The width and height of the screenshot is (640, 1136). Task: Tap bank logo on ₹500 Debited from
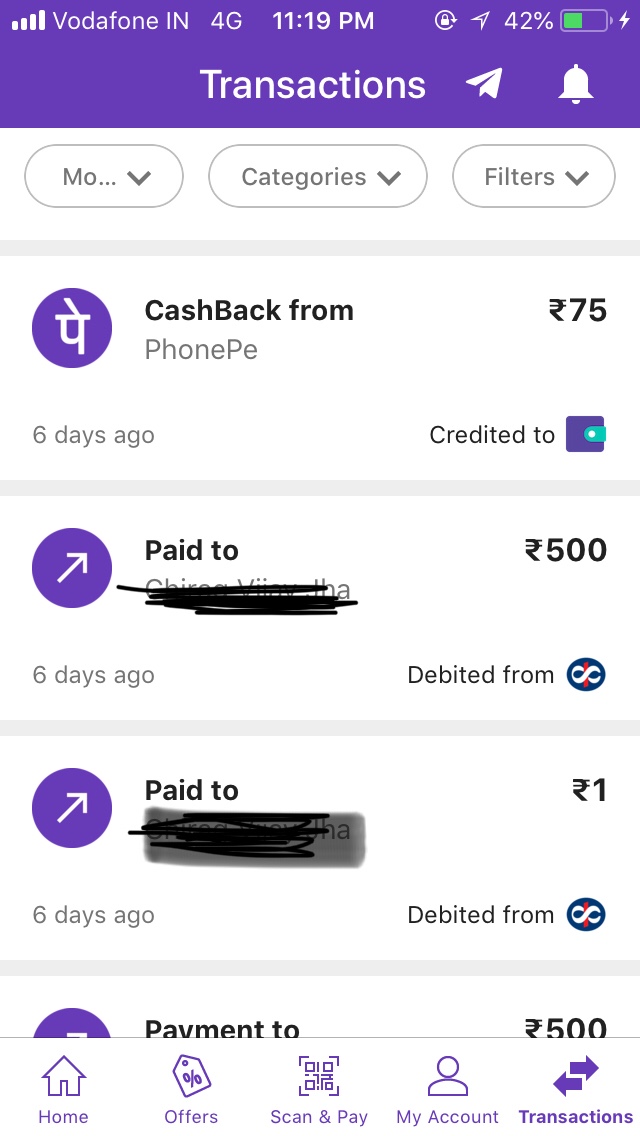(x=586, y=675)
